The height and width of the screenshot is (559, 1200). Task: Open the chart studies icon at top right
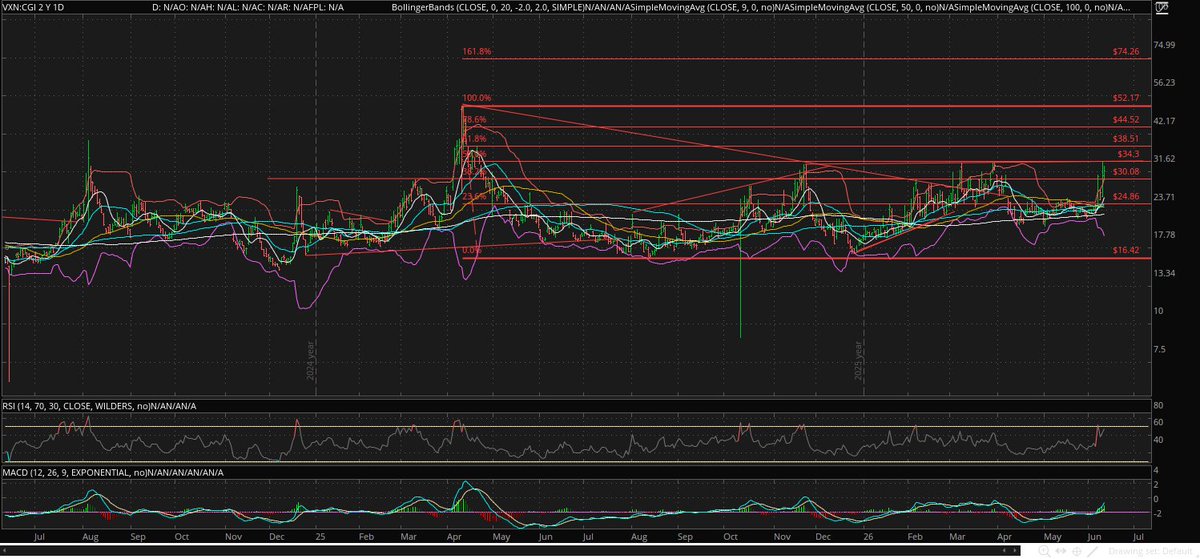[x=1162, y=8]
